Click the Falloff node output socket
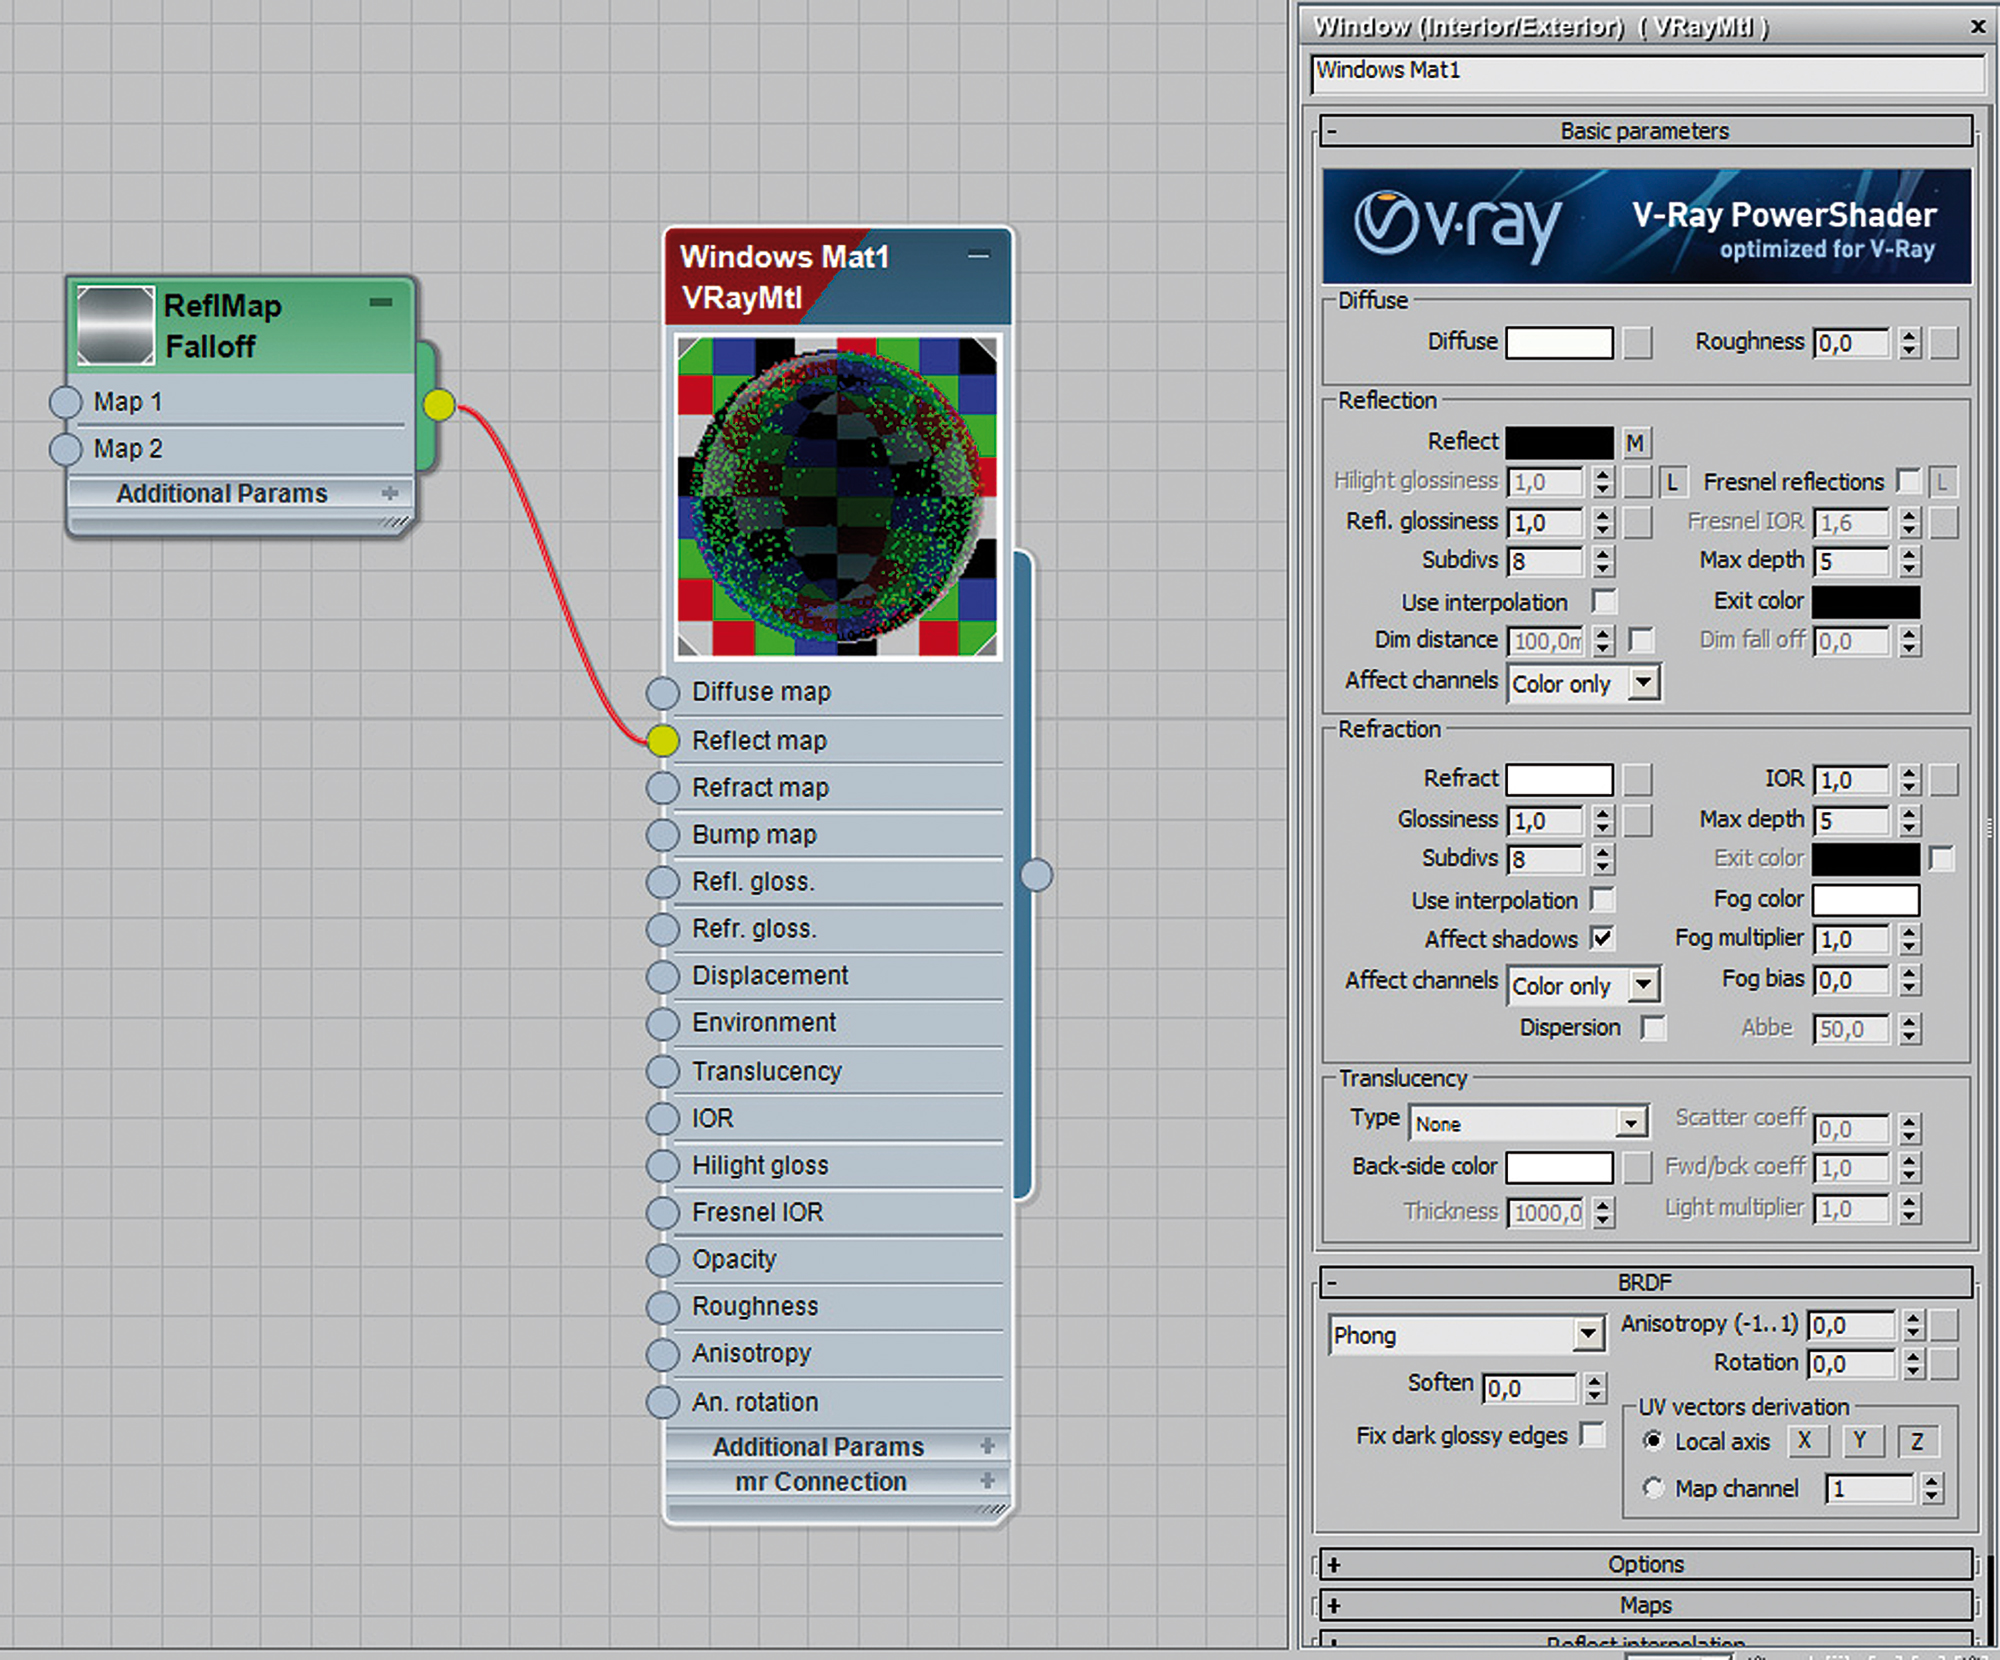Screen dimensions: 2000x1660 (x=439, y=405)
